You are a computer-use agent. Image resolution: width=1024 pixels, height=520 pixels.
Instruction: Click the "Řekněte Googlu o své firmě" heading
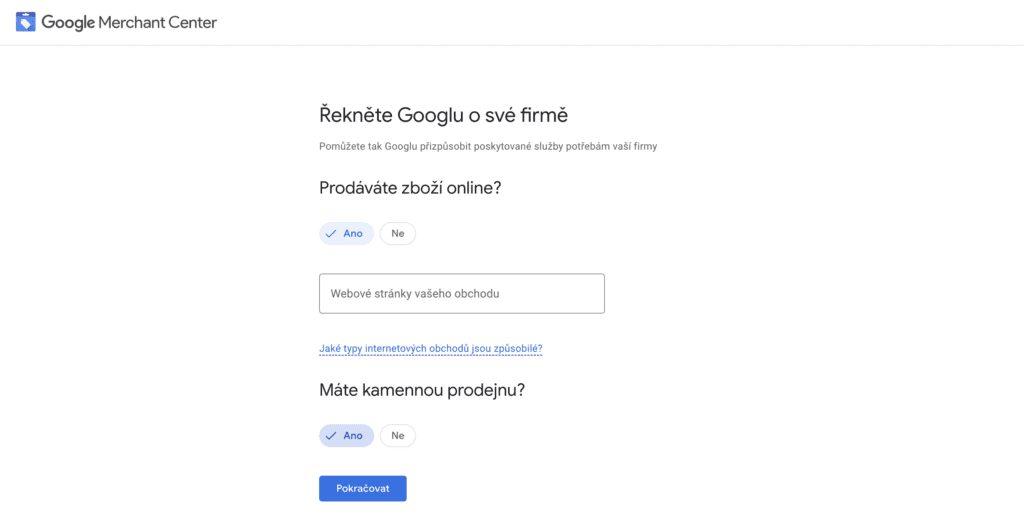[443, 115]
